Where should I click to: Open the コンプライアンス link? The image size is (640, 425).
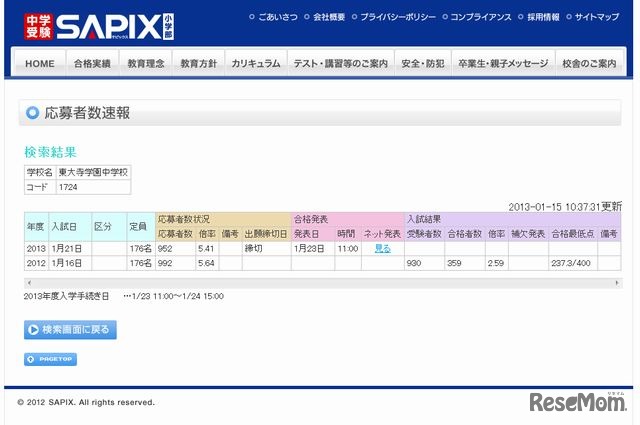pos(480,17)
